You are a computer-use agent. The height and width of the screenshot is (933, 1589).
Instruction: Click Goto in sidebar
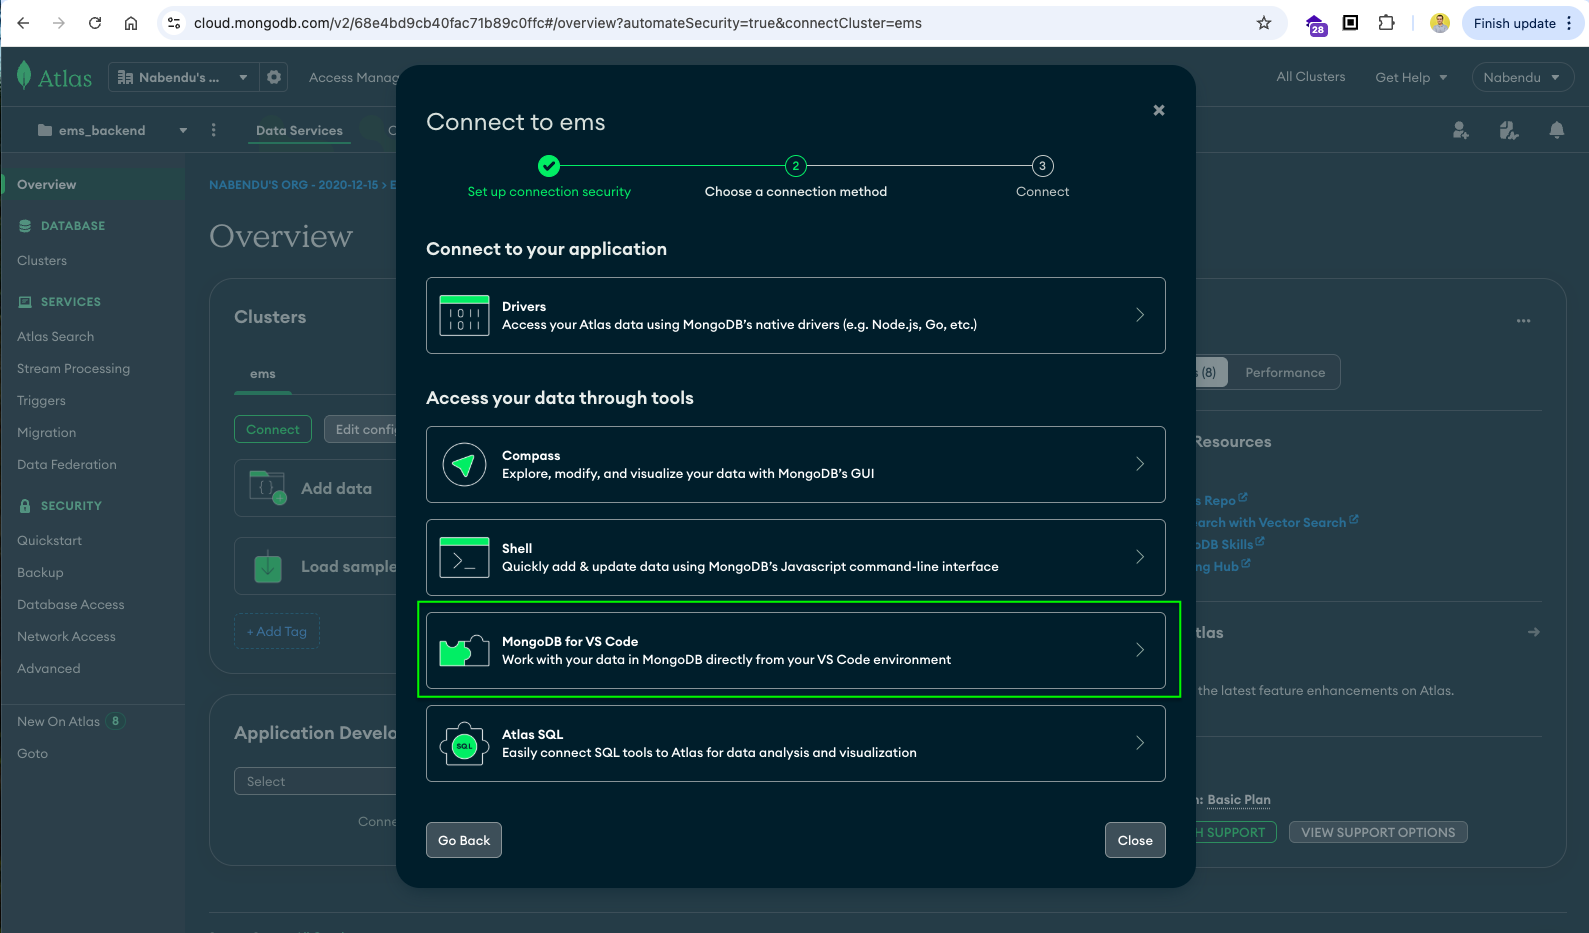pos(32,754)
